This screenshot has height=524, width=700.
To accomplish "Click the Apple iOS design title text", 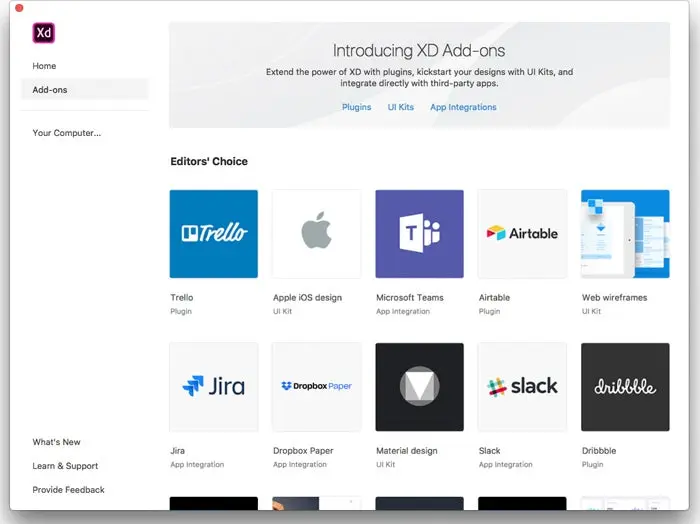I will coord(308,297).
